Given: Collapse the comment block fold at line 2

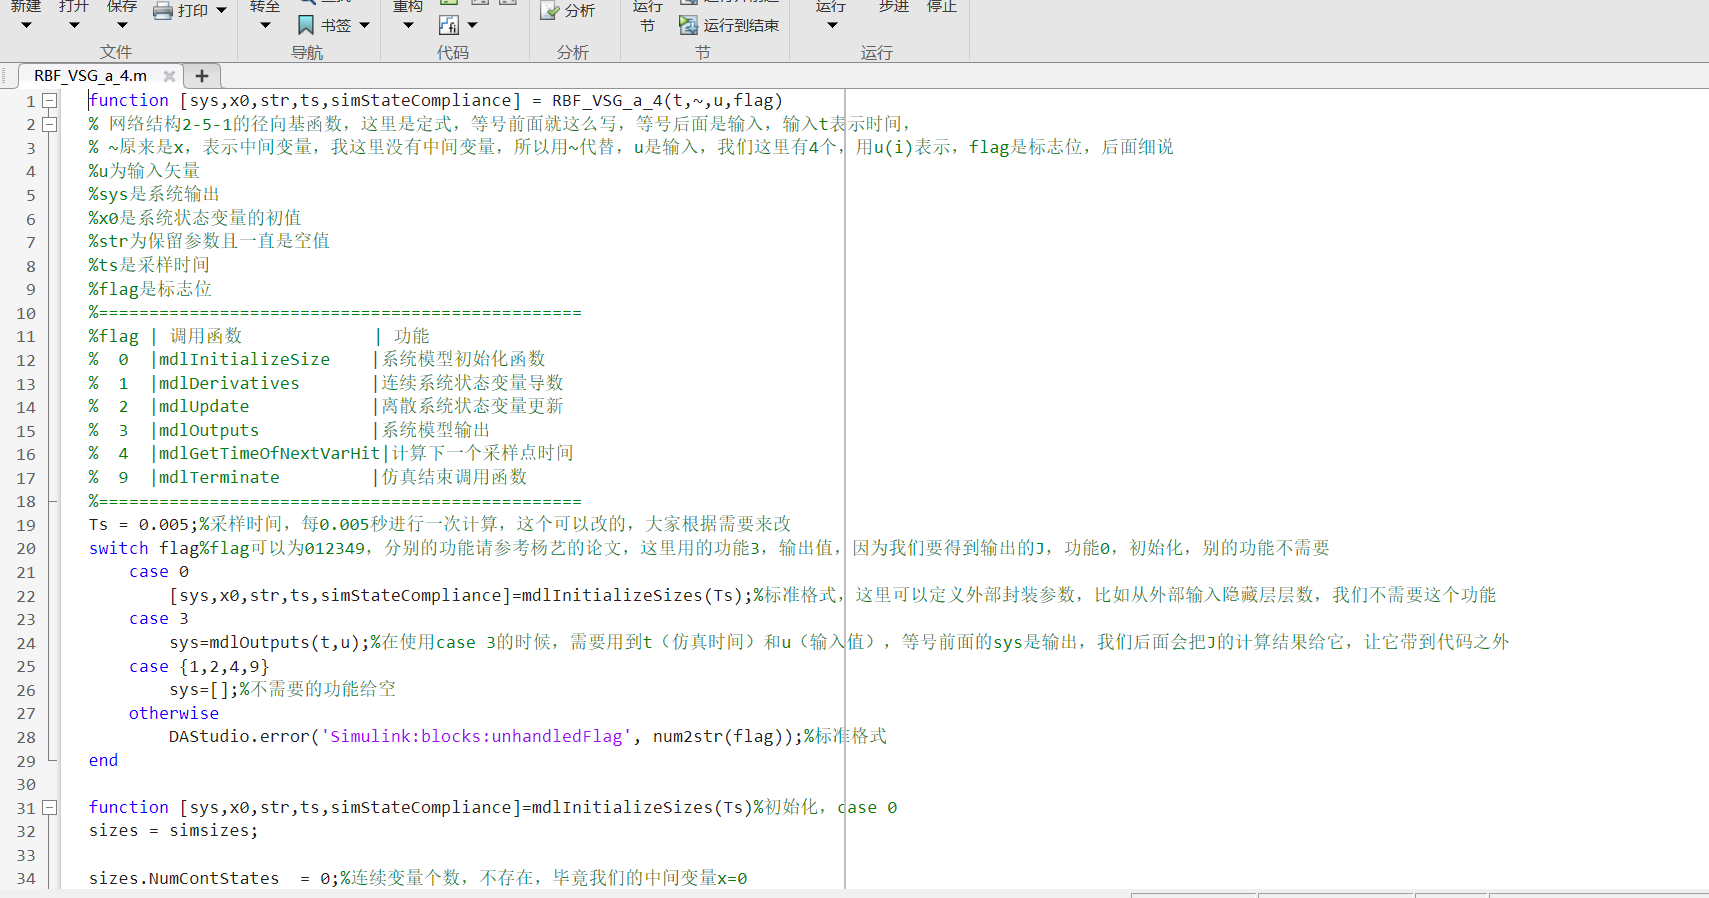Looking at the screenshot, I should coord(50,124).
